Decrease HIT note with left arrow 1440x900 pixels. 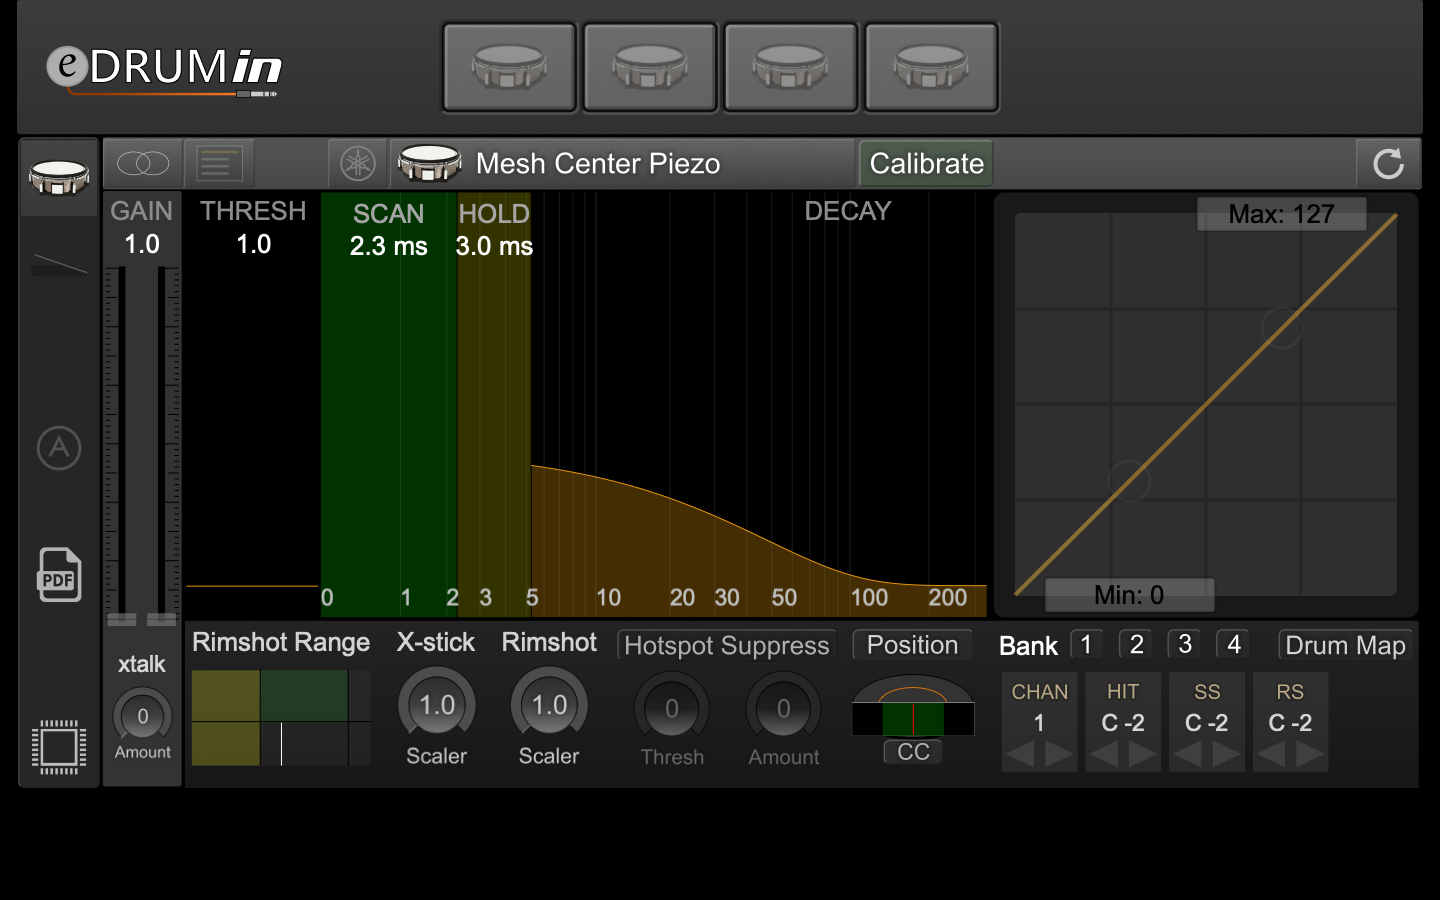pos(1104,755)
